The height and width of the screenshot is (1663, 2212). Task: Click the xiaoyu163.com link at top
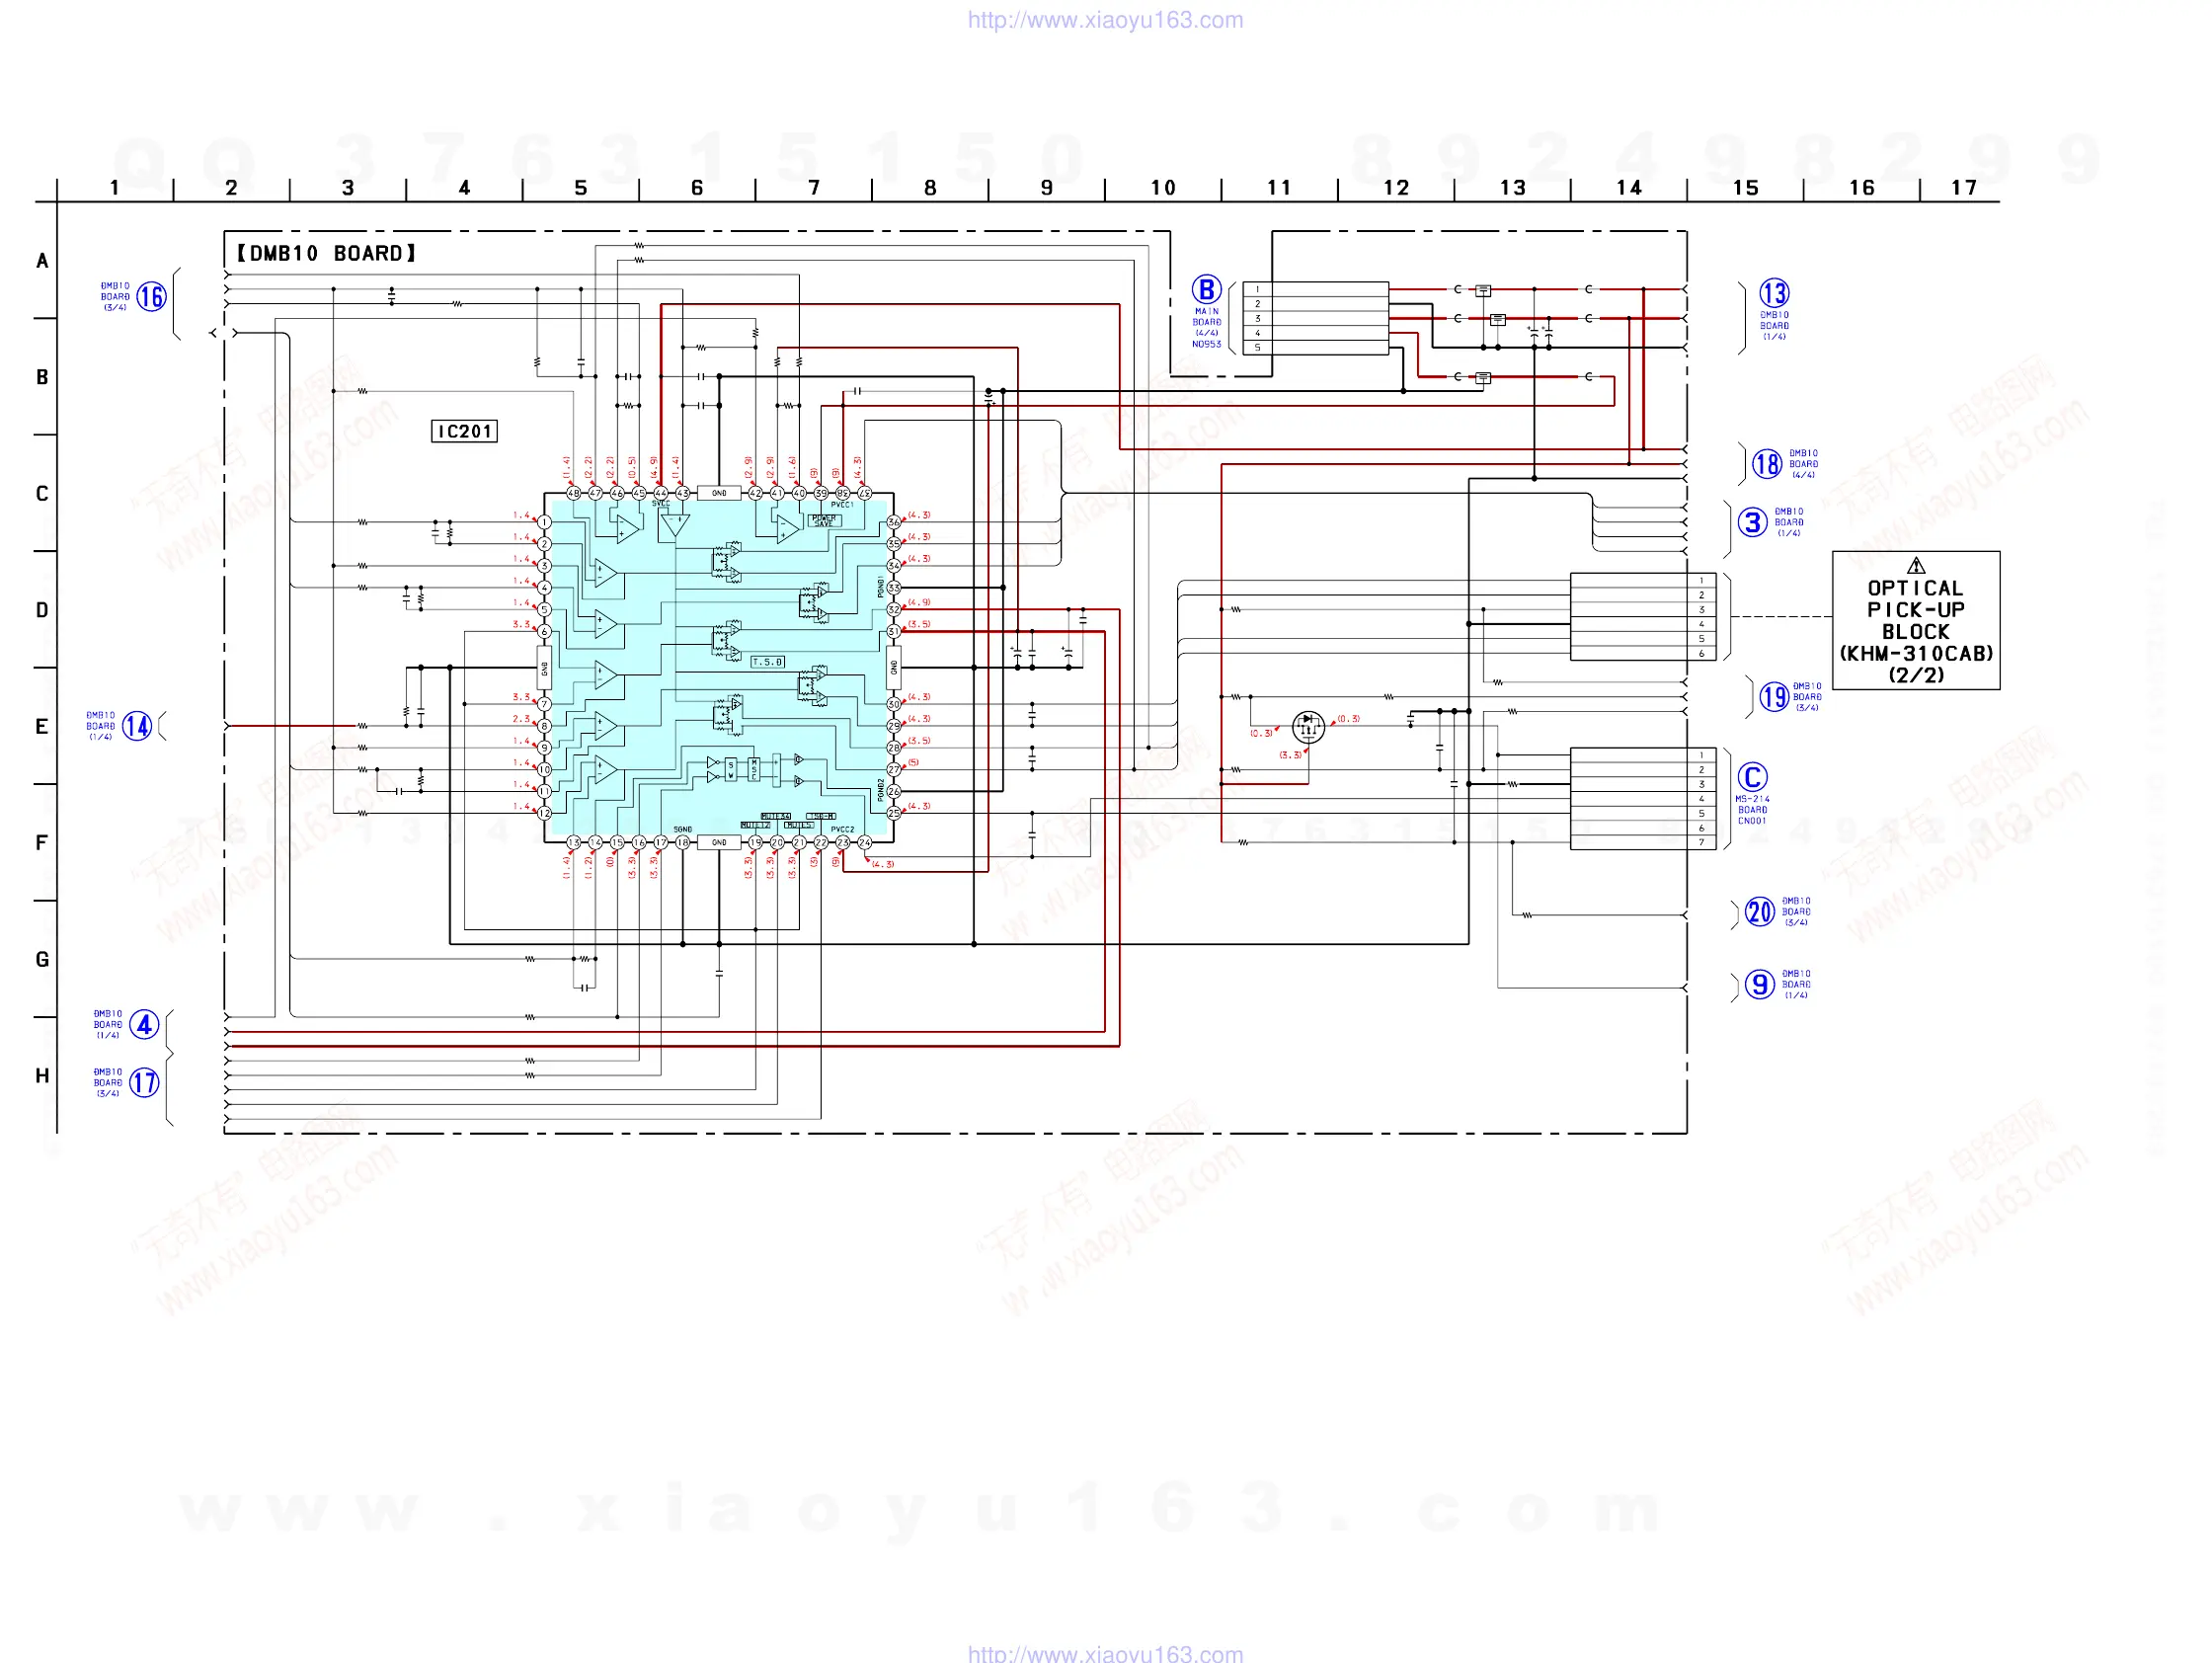click(x=1105, y=20)
